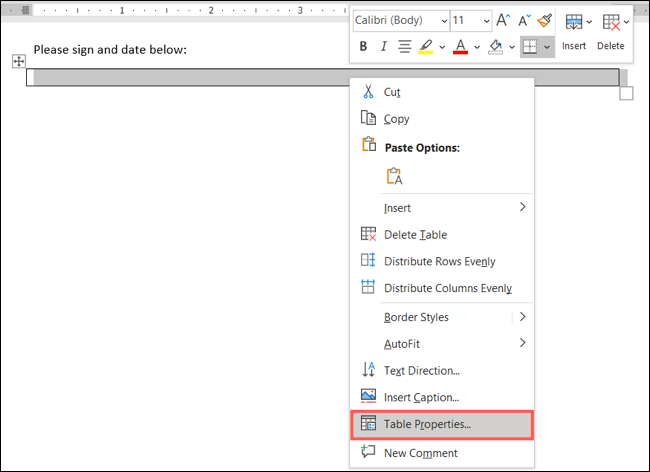
Task: Click the Bold button in mini toolbar
Action: (x=363, y=47)
